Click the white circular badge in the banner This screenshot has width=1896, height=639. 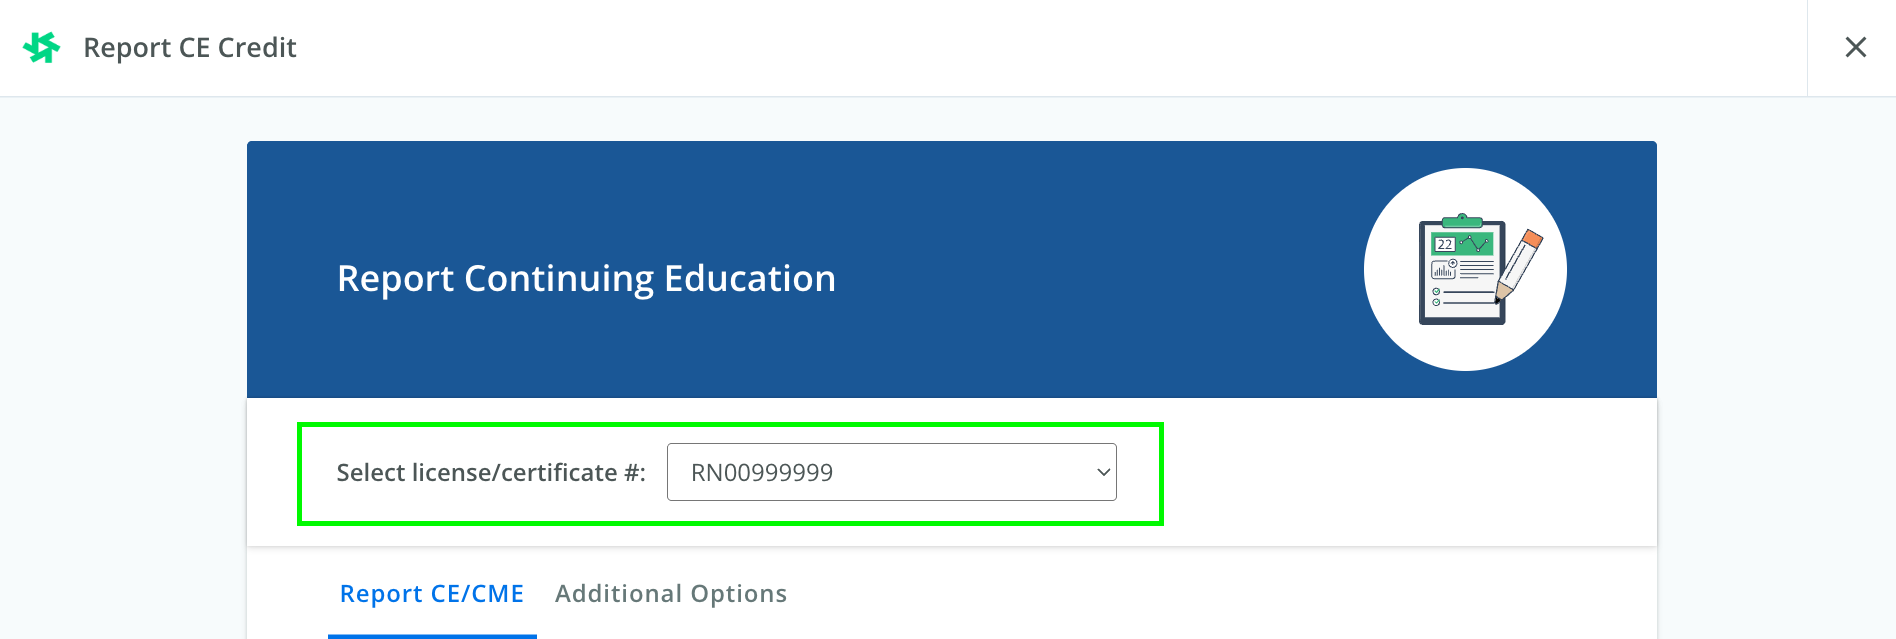tap(1465, 269)
